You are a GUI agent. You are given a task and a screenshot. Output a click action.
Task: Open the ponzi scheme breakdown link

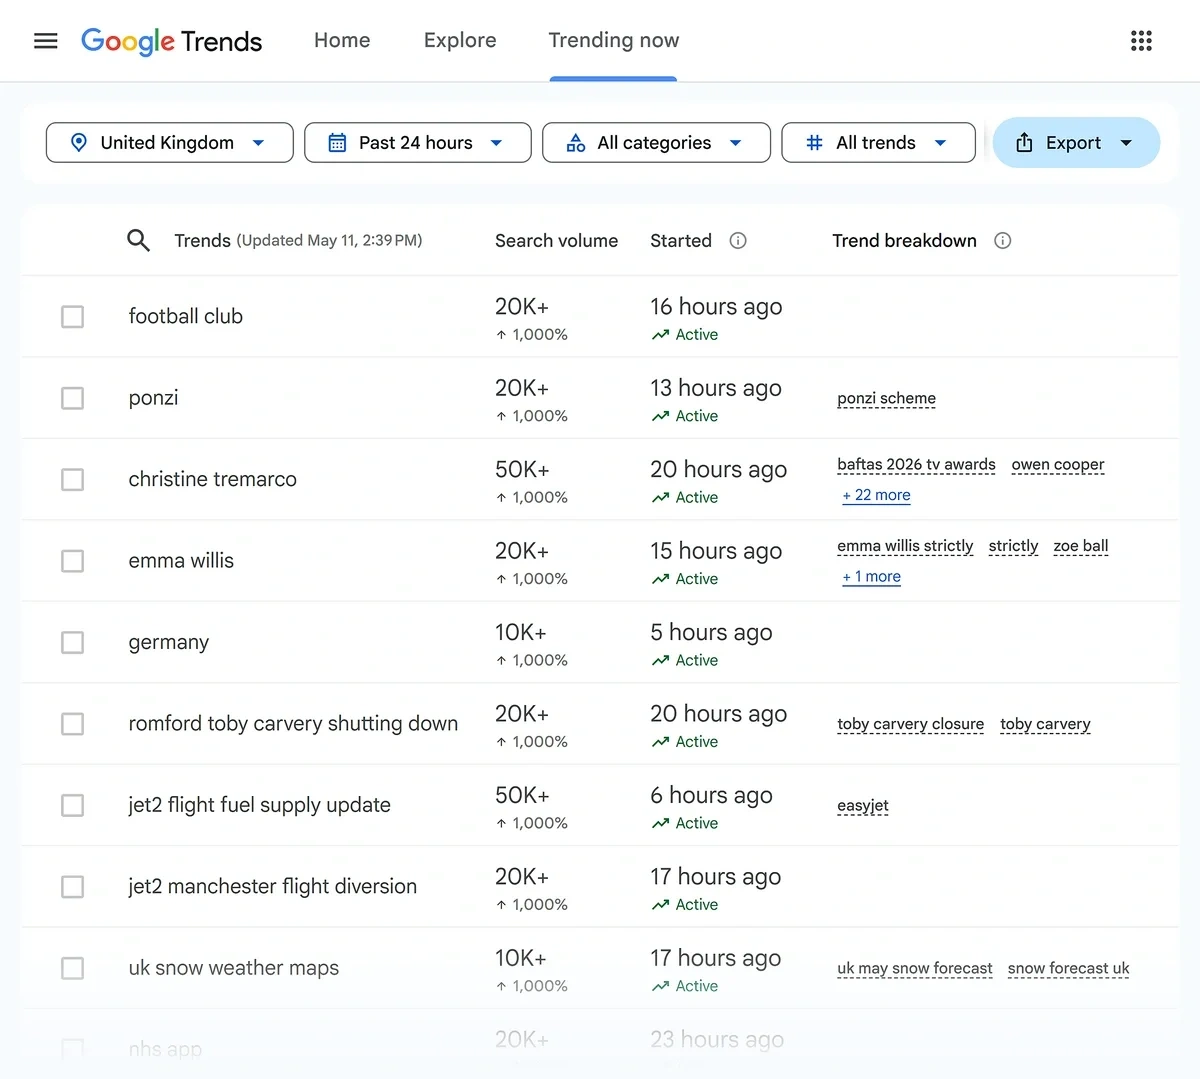click(x=886, y=398)
